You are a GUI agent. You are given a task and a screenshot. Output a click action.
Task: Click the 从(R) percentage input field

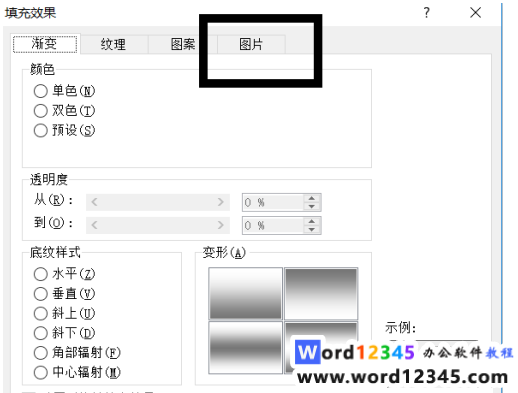click(x=273, y=202)
